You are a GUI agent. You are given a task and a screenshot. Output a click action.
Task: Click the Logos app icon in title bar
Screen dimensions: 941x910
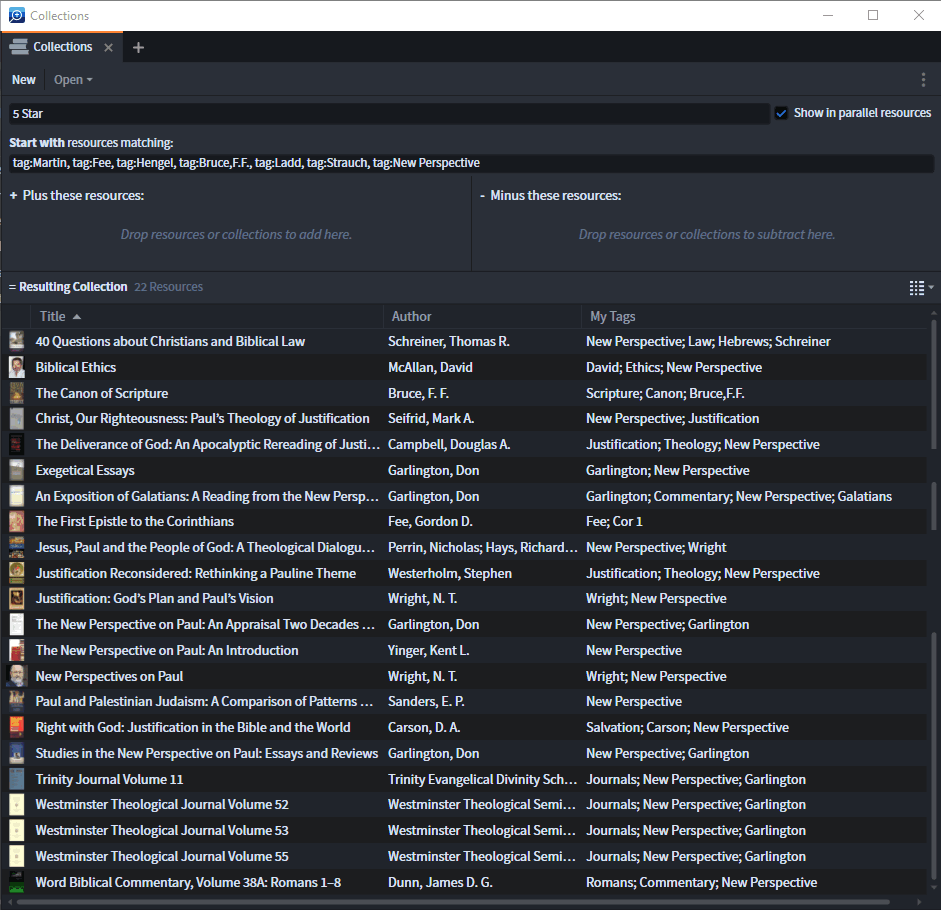pos(17,15)
